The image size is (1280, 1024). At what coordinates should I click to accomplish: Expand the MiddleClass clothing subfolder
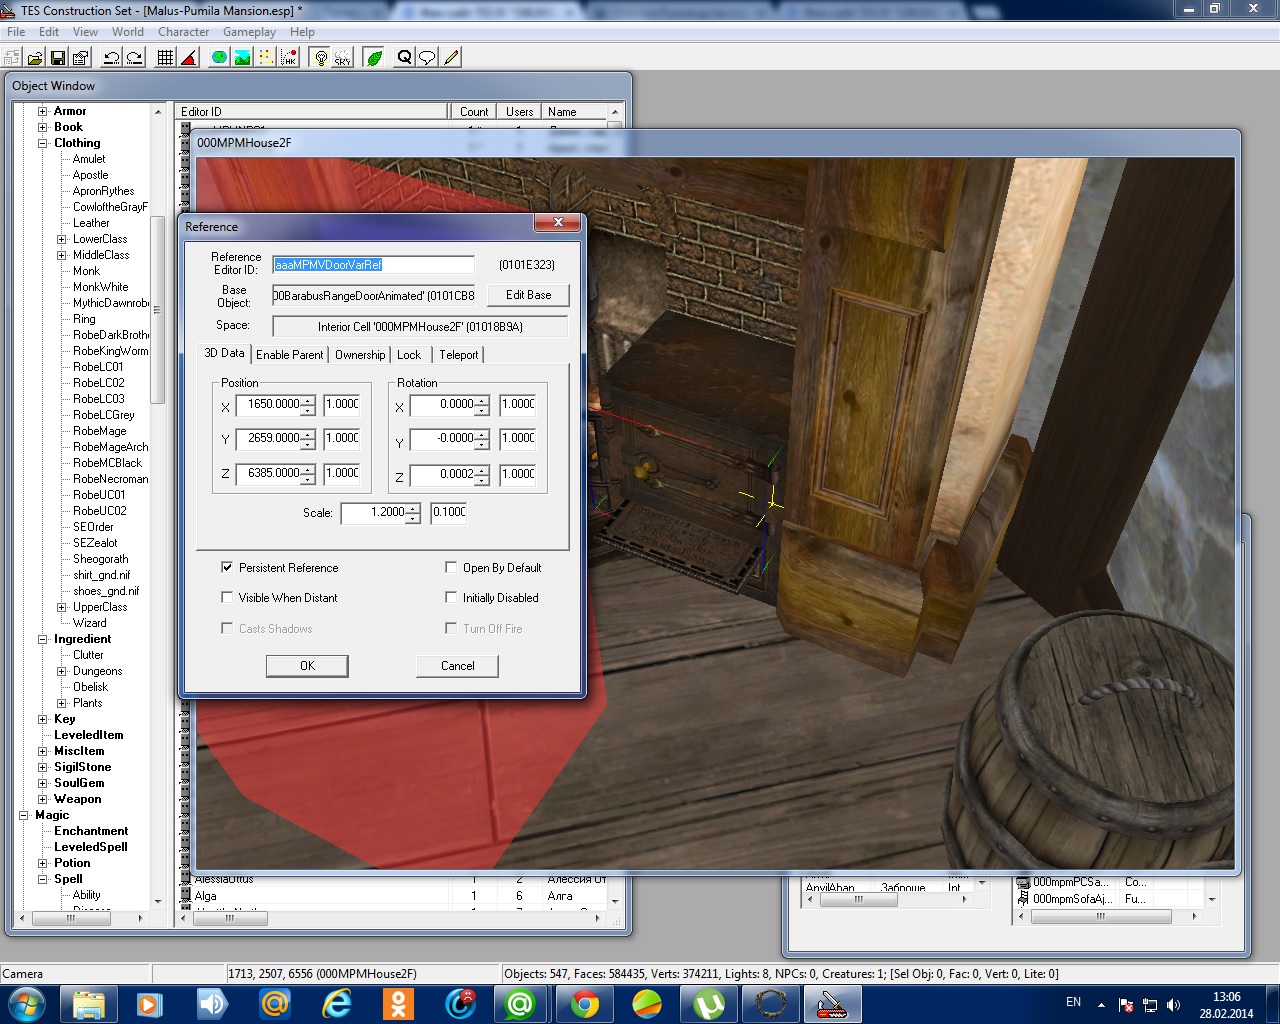coord(62,255)
